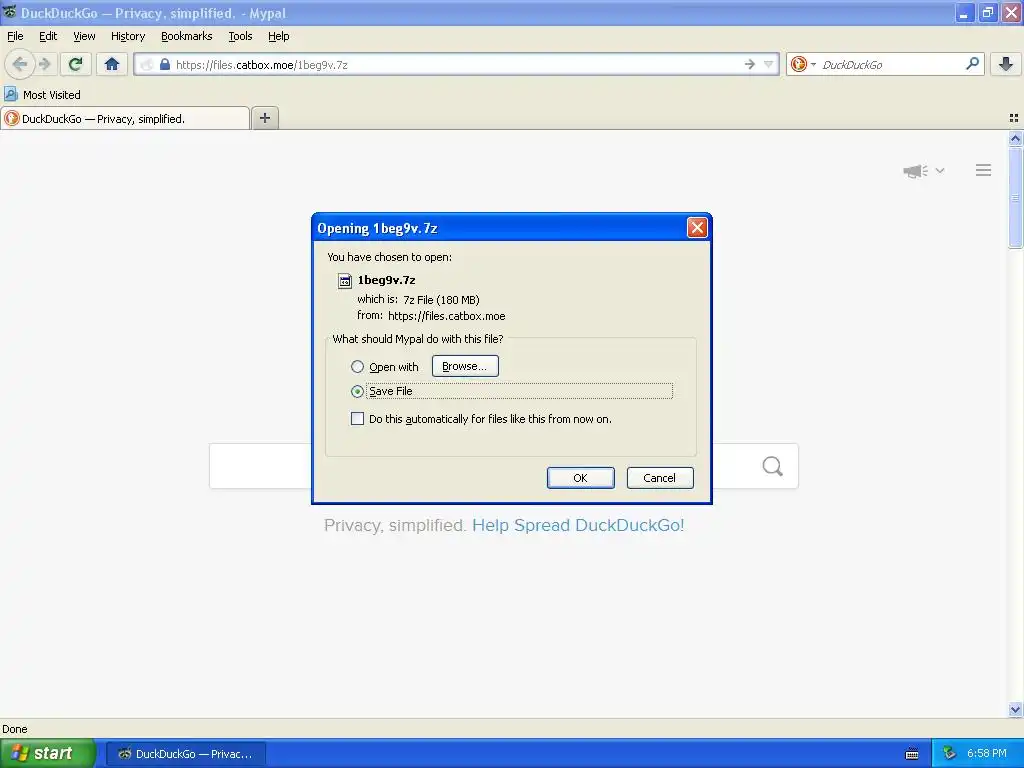Click the network tray icon

click(x=950, y=754)
